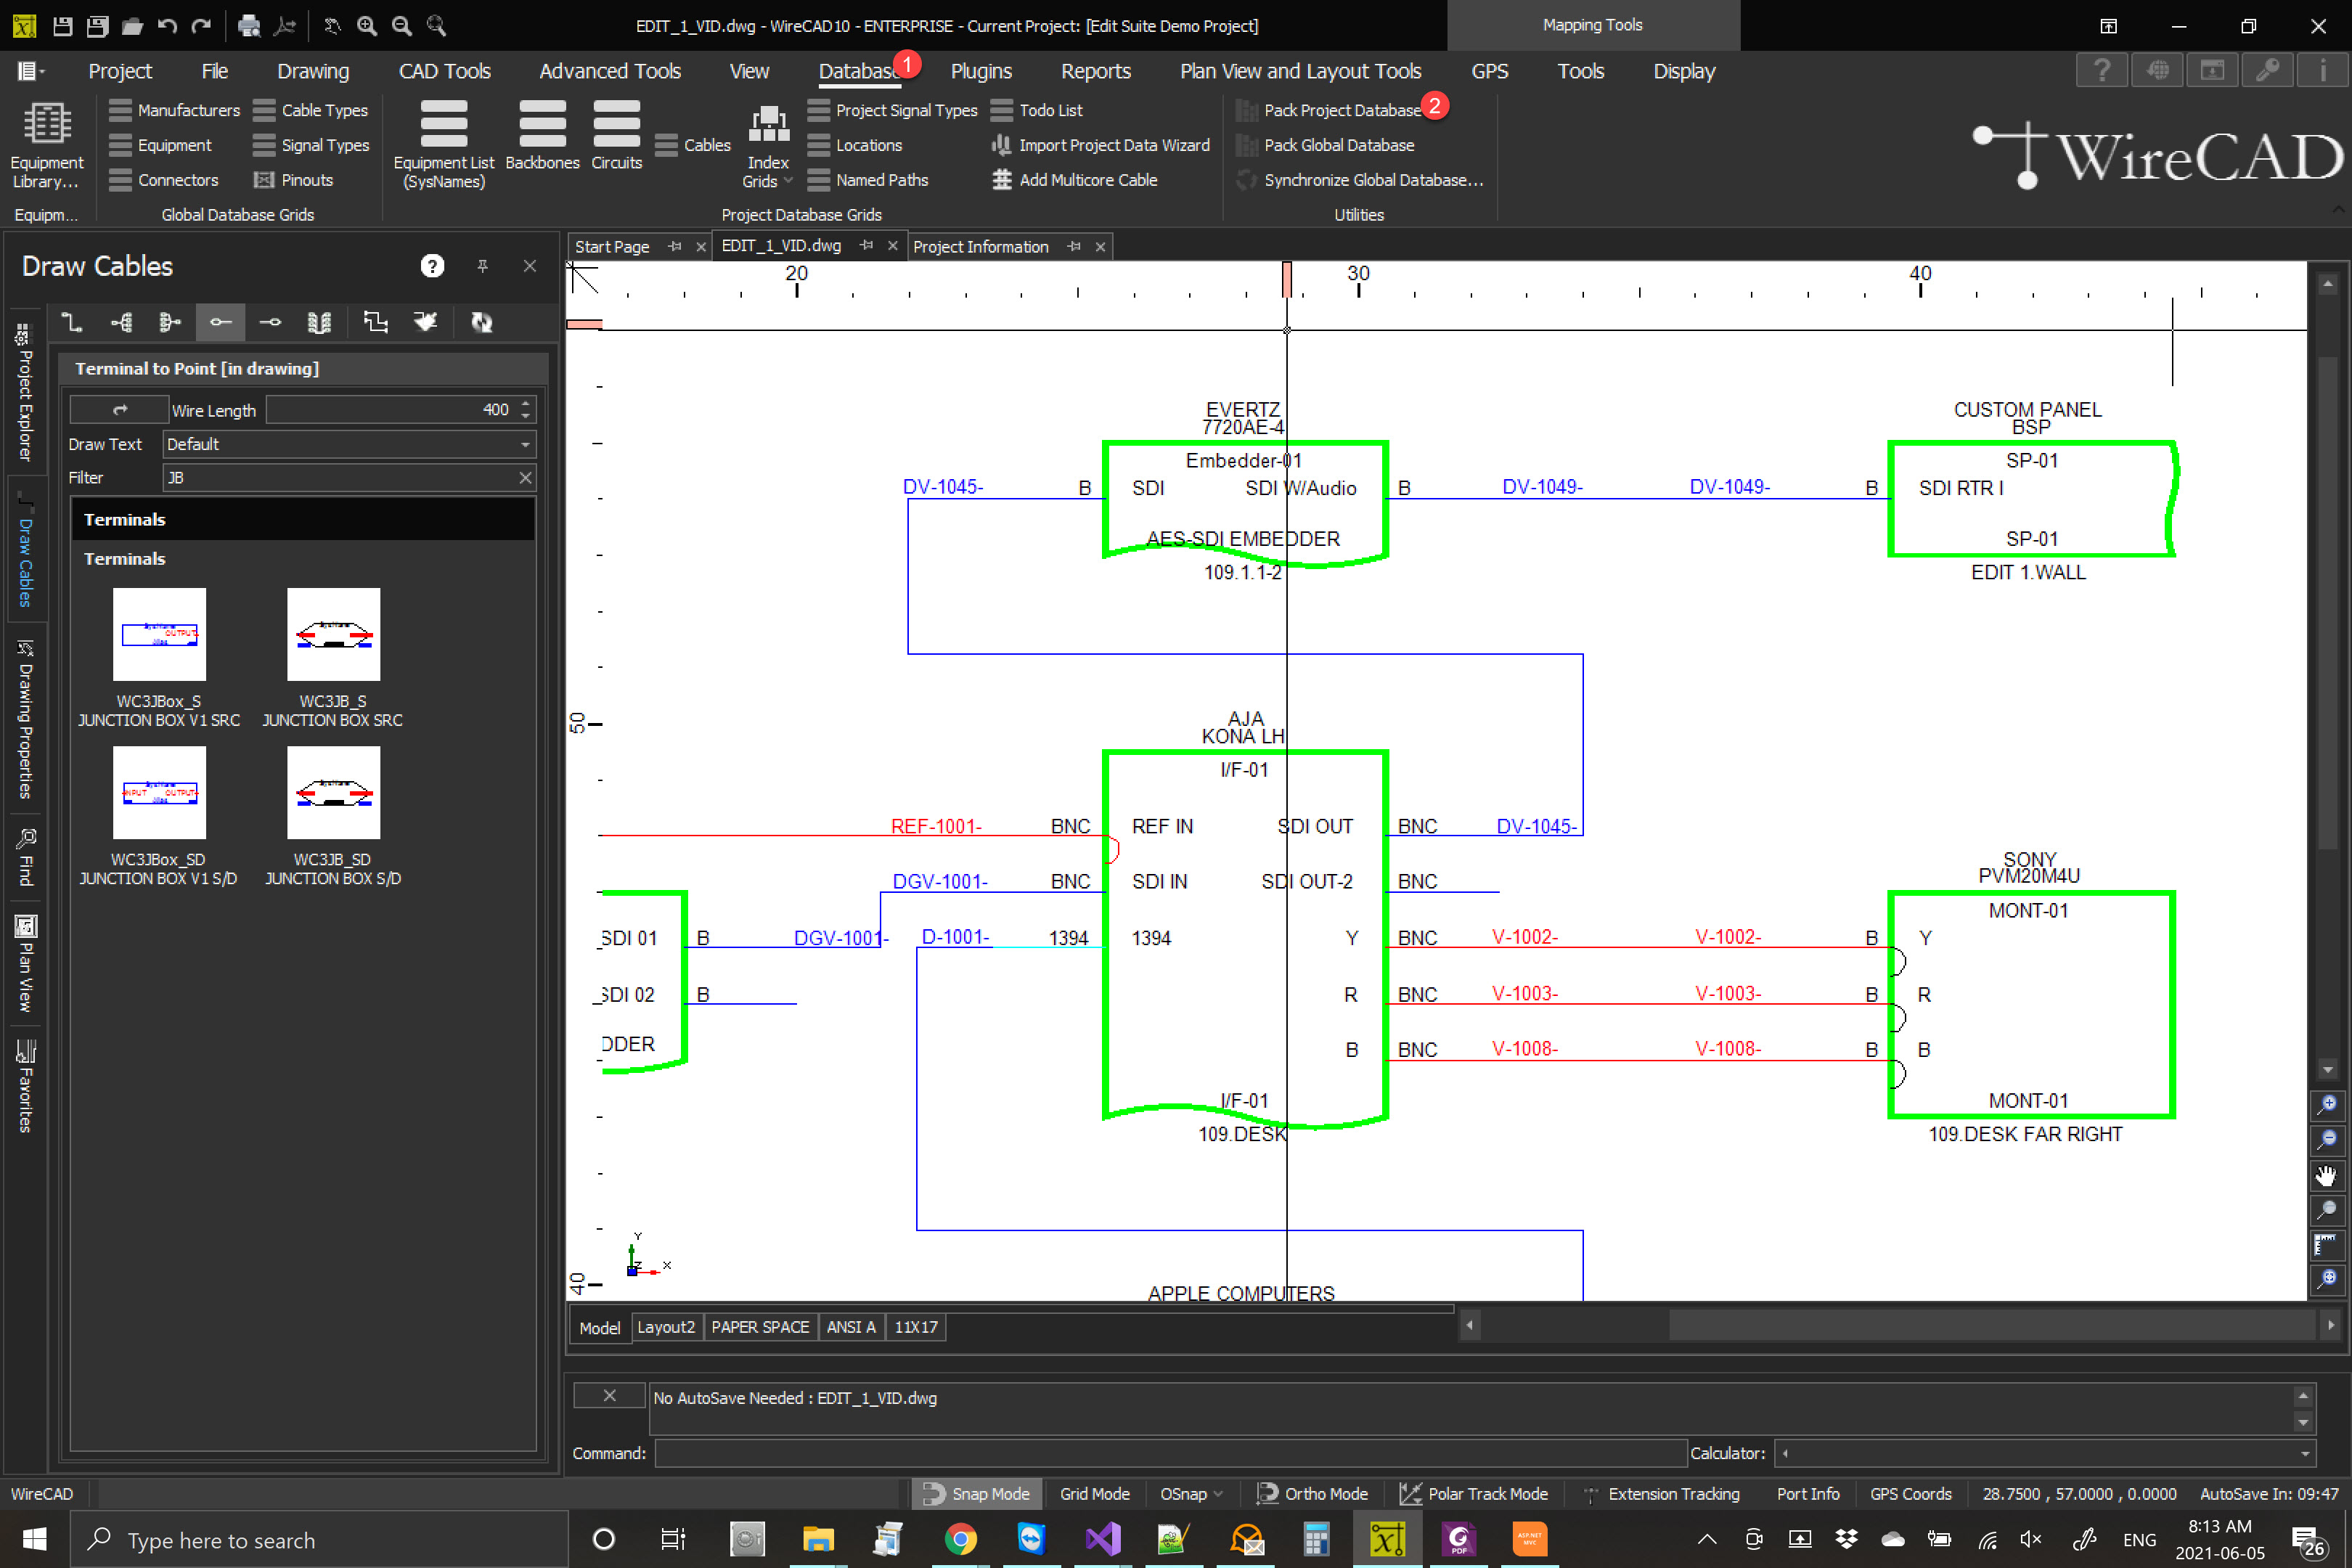The height and width of the screenshot is (1568, 2352).
Task: Open the Reports ribbon tab
Action: [x=1096, y=71]
